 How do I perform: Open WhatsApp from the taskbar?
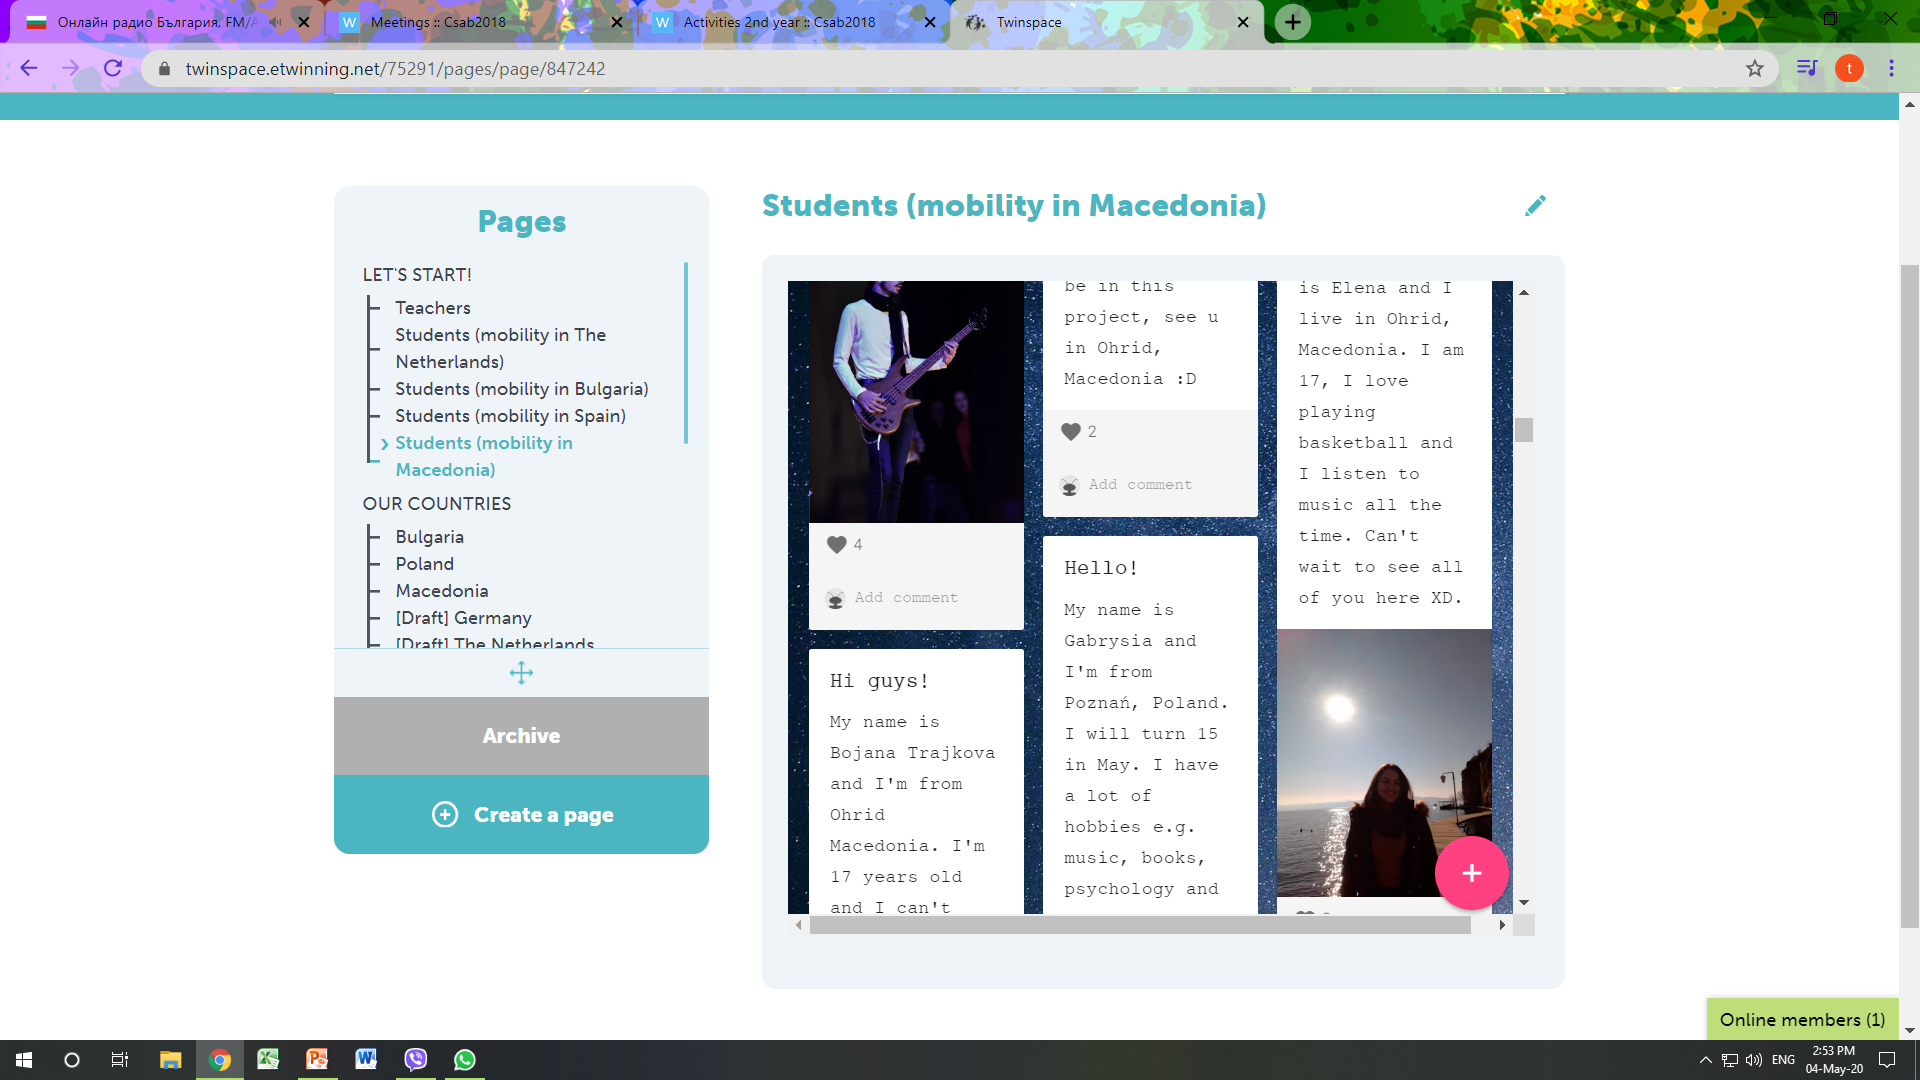tap(465, 1060)
